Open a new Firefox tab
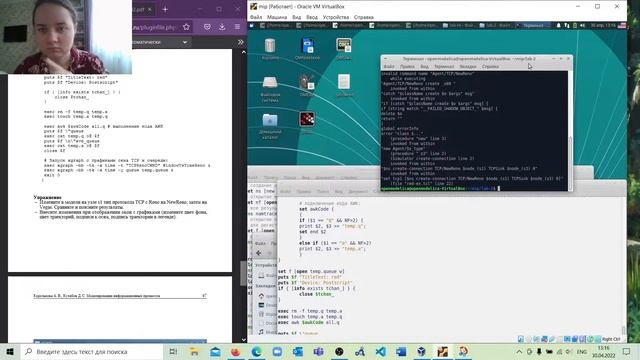The image size is (640, 360). (x=165, y=9)
